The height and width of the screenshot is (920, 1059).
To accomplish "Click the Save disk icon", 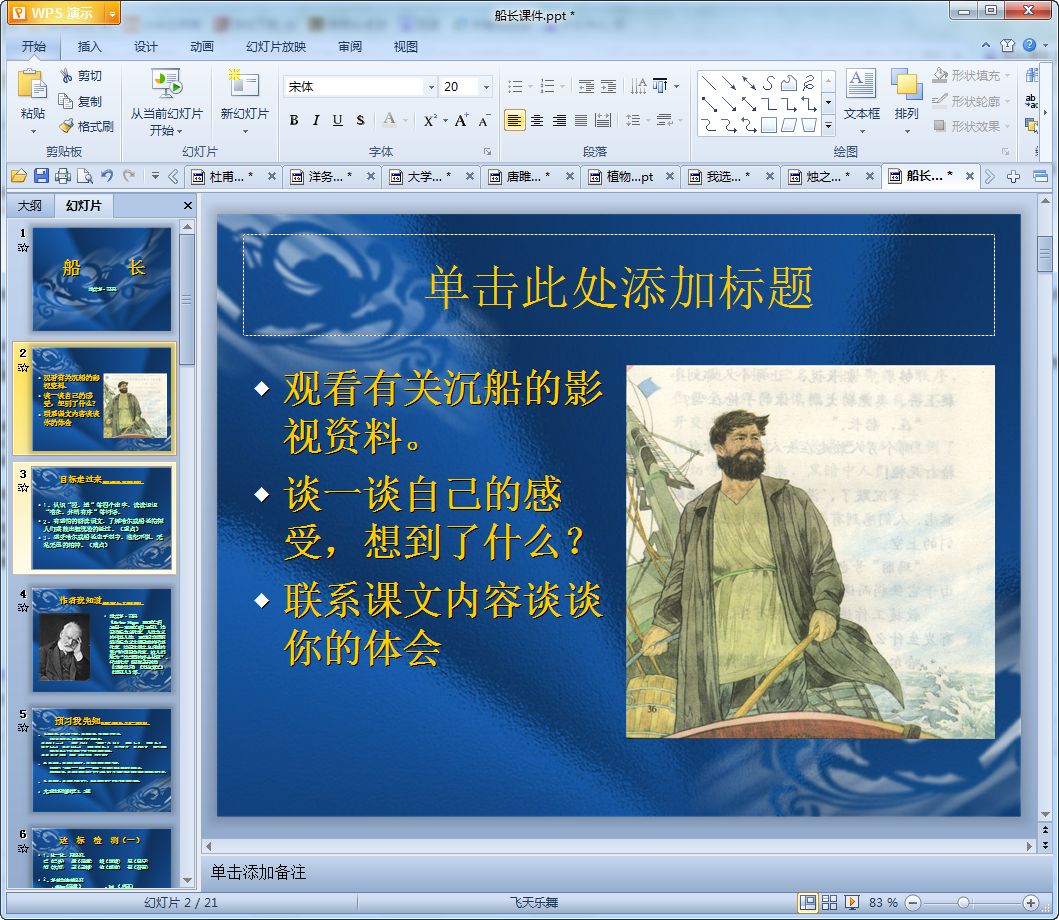I will 41,176.
